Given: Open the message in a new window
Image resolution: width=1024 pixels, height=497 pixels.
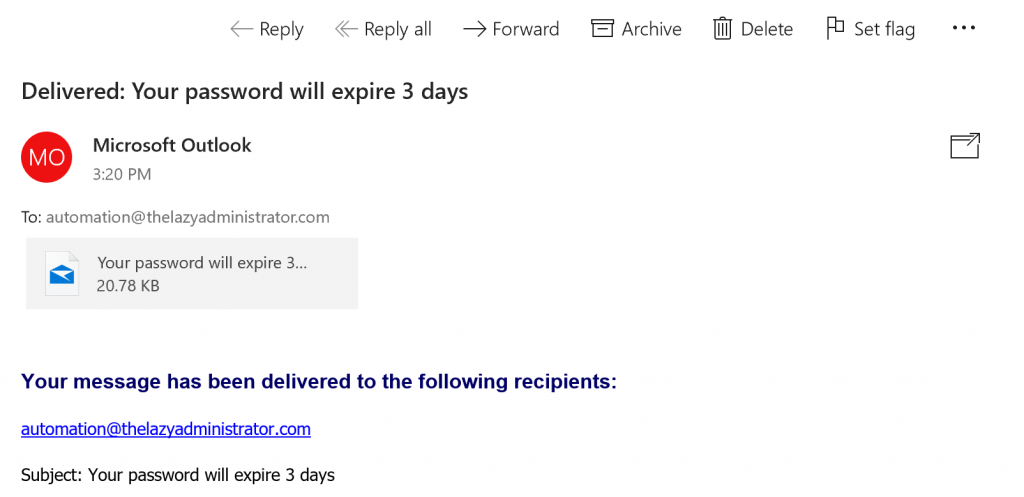Looking at the screenshot, I should pyautogui.click(x=965, y=146).
